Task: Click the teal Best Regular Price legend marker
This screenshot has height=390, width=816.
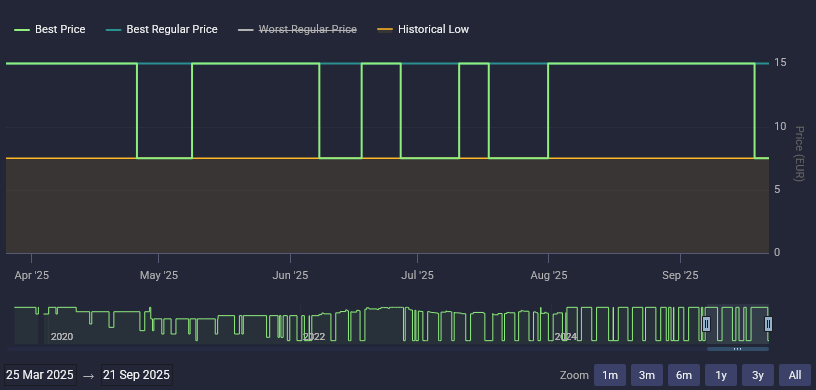Action: (x=113, y=30)
